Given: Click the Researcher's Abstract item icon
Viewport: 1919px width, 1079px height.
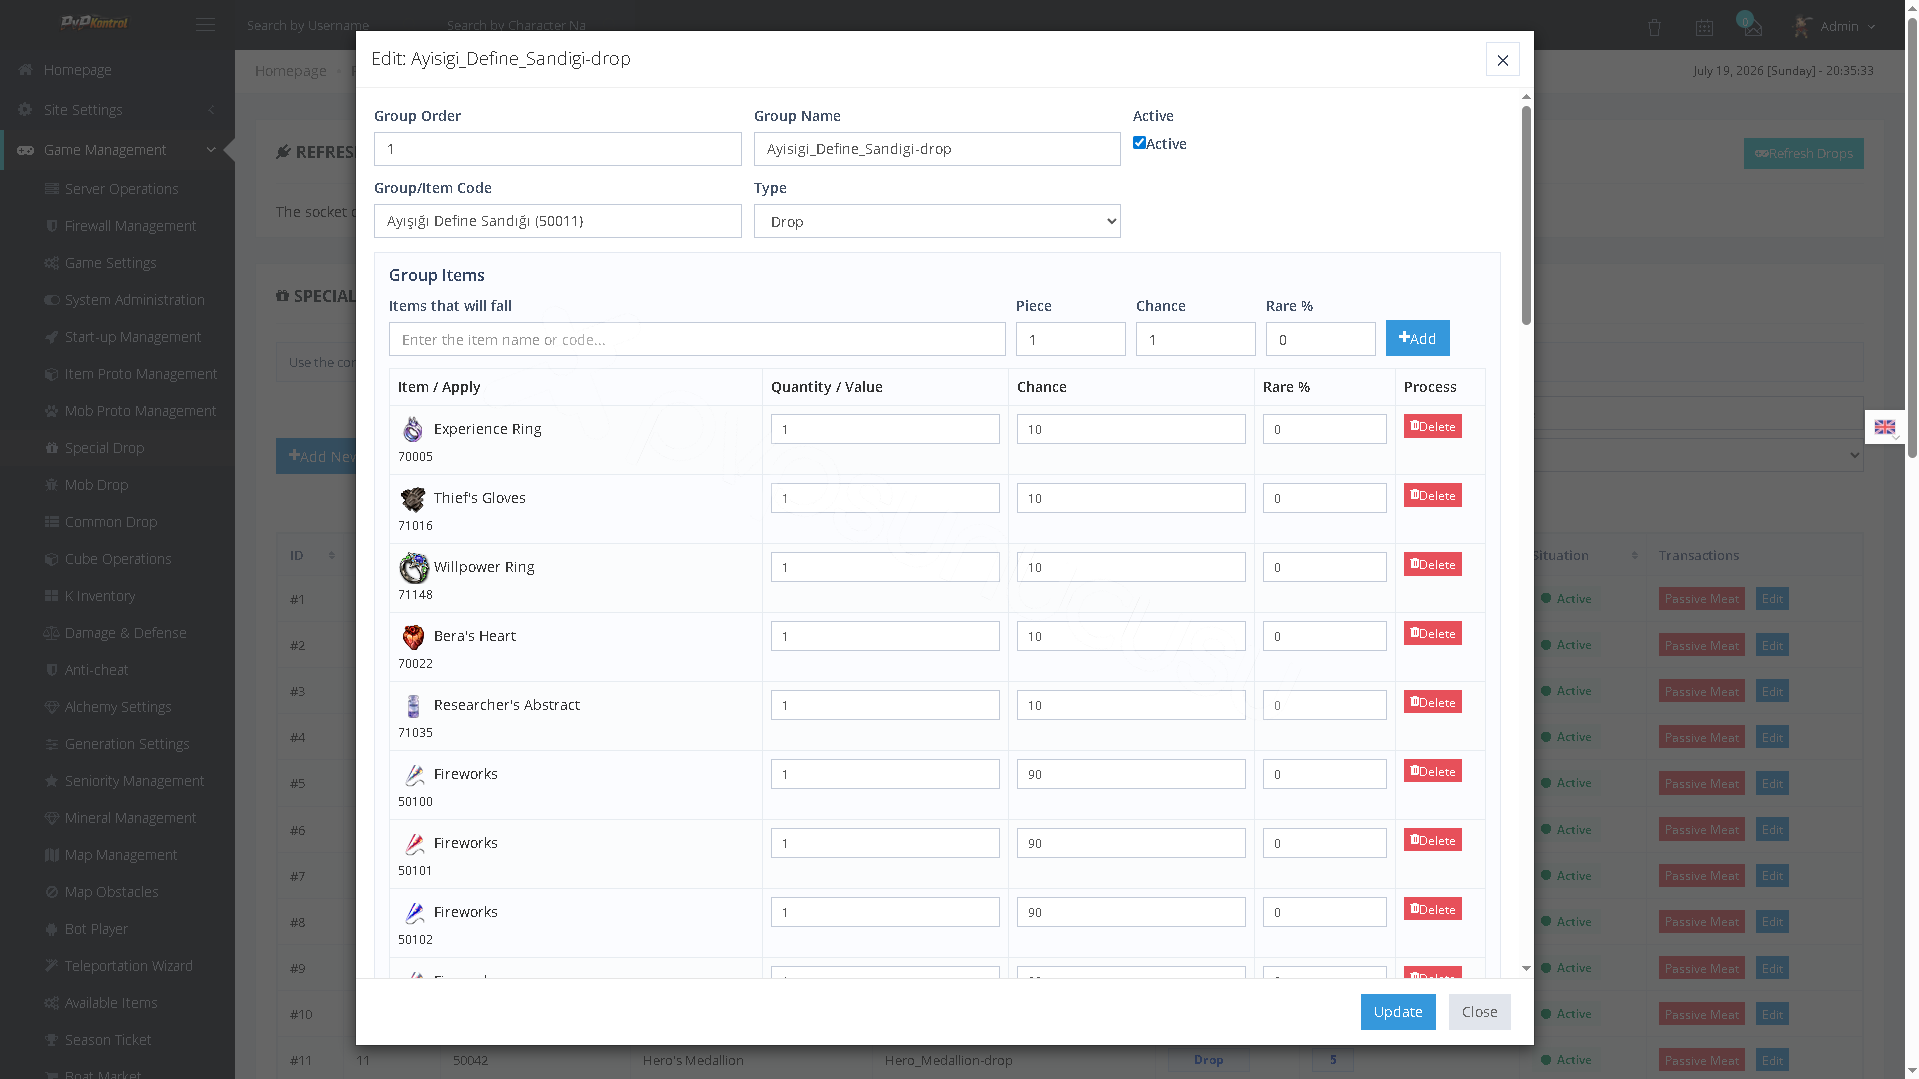Looking at the screenshot, I should pos(413,705).
